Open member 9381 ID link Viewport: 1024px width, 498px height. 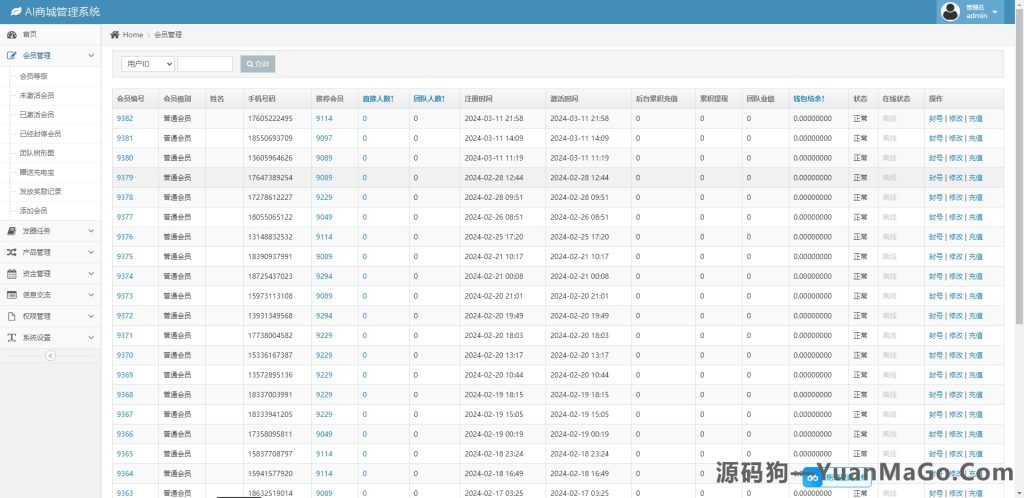pos(125,138)
